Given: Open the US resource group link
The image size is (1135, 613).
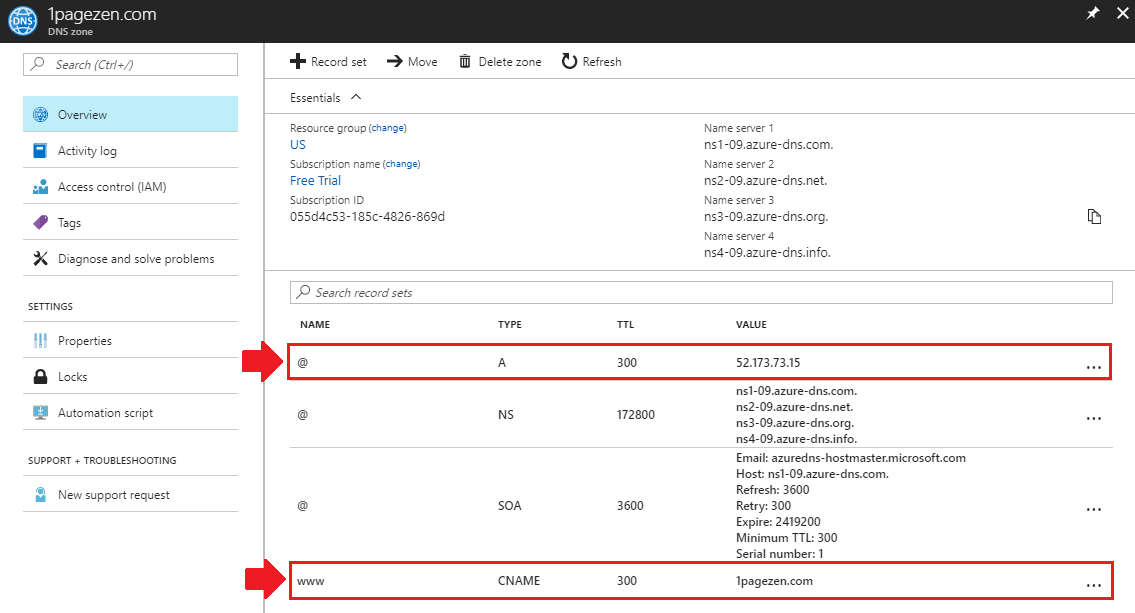Looking at the screenshot, I should click(298, 145).
